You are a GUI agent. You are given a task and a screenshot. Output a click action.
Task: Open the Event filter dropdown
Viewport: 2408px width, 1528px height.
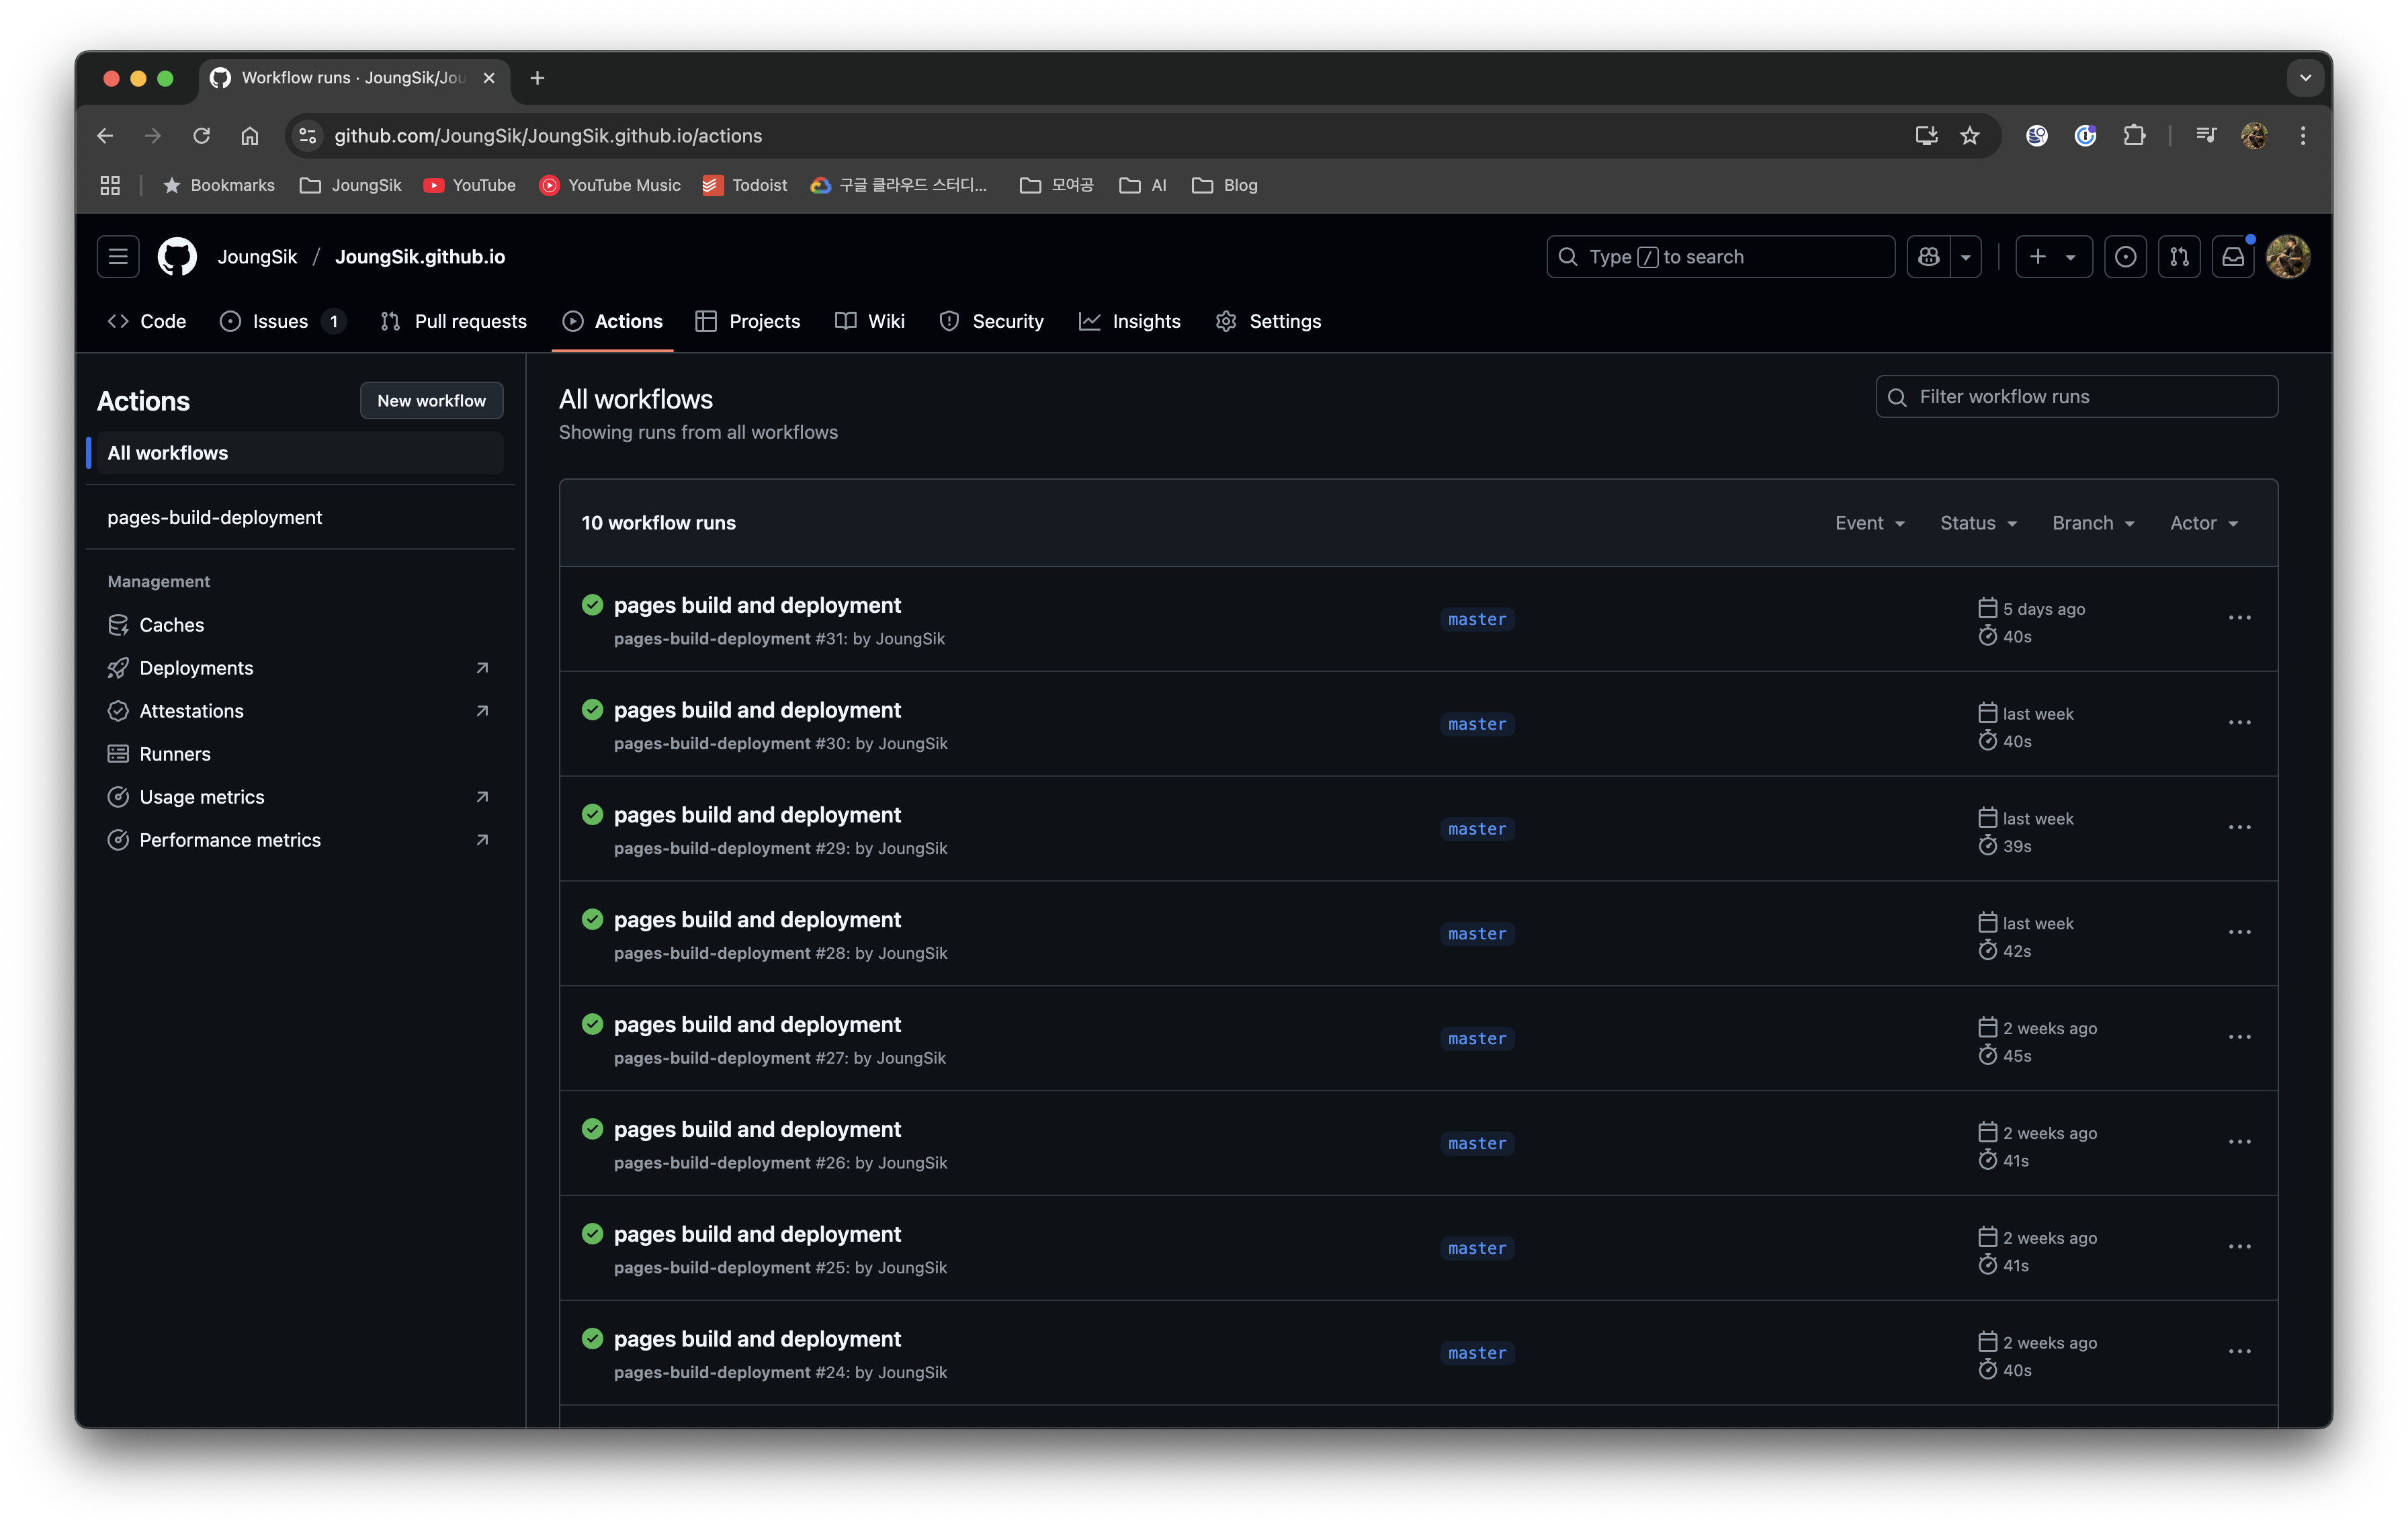[x=1869, y=523]
